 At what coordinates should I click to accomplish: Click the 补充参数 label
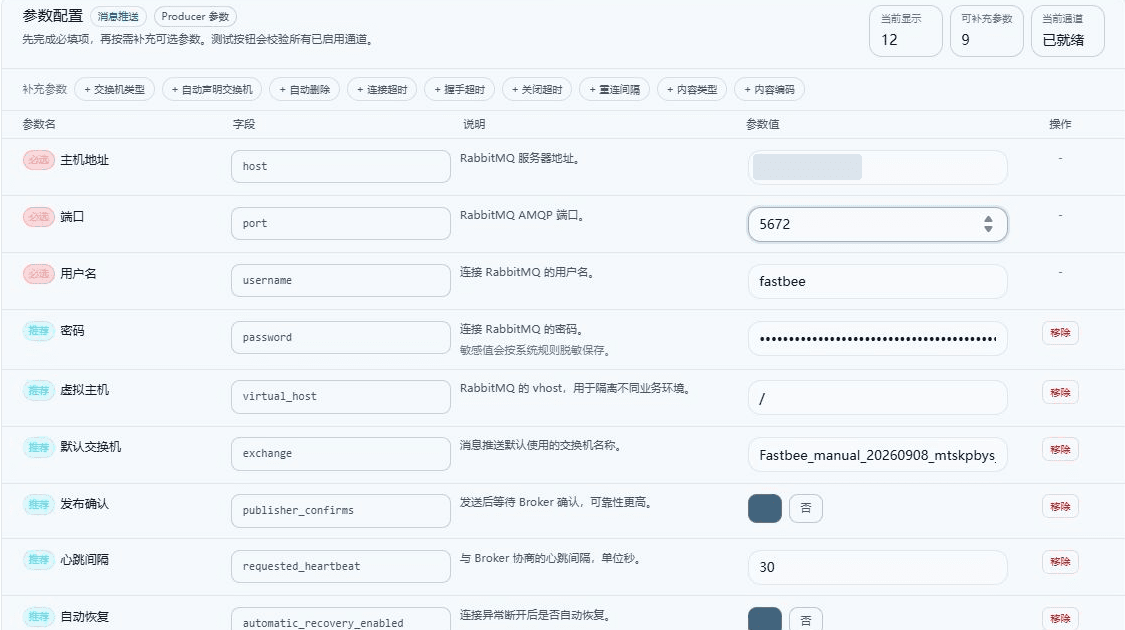coord(44,90)
